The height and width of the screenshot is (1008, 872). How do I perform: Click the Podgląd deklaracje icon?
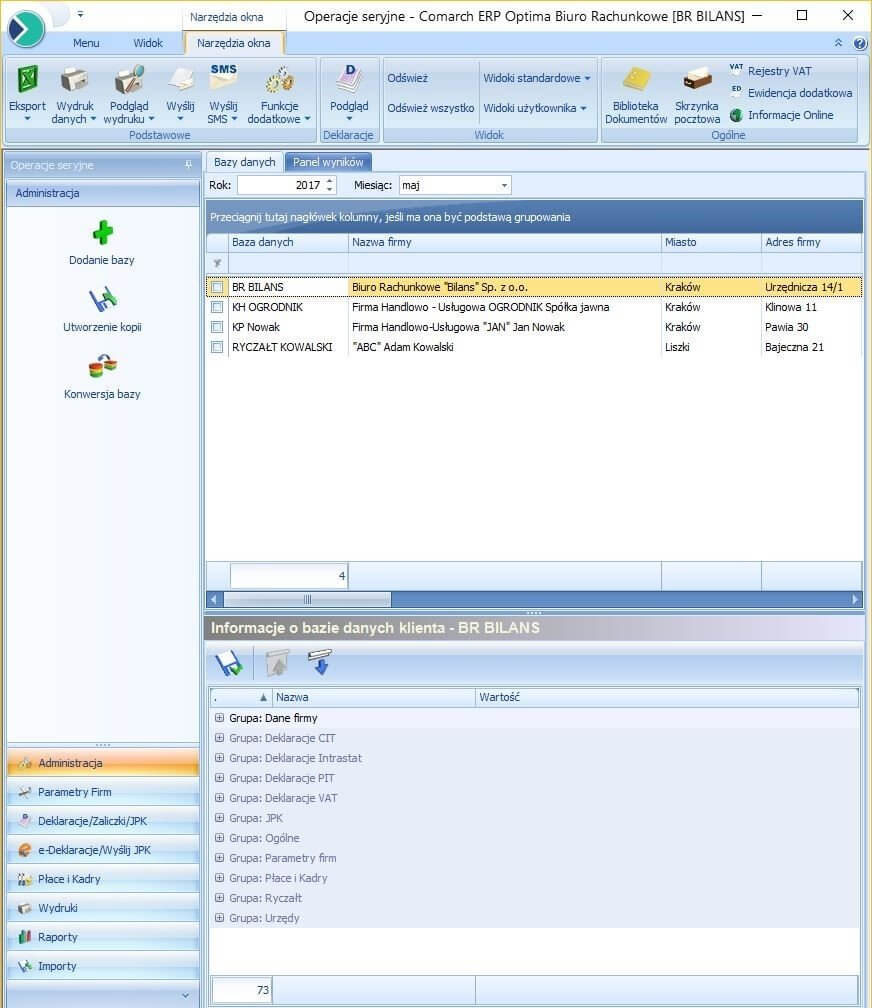coord(349,80)
